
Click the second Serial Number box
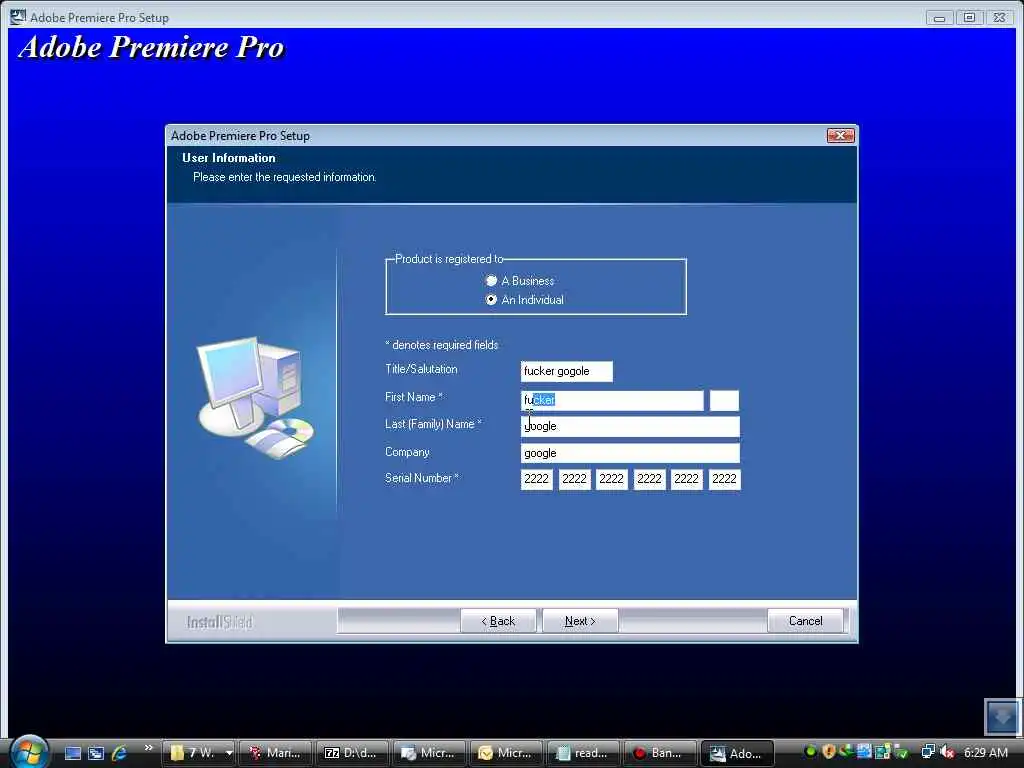tap(574, 479)
